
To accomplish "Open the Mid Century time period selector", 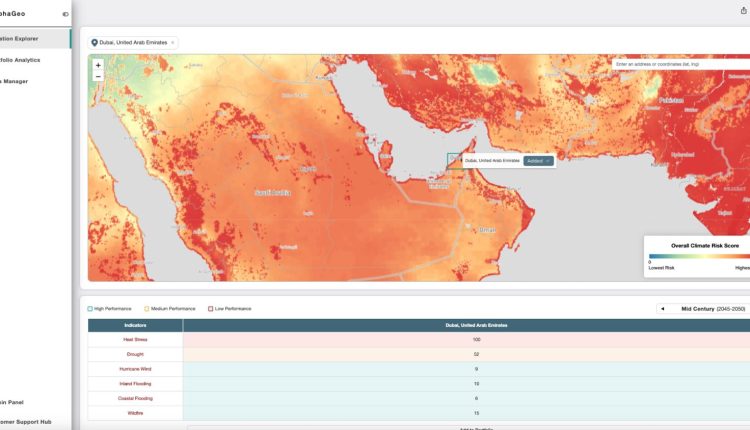I will pos(712,309).
